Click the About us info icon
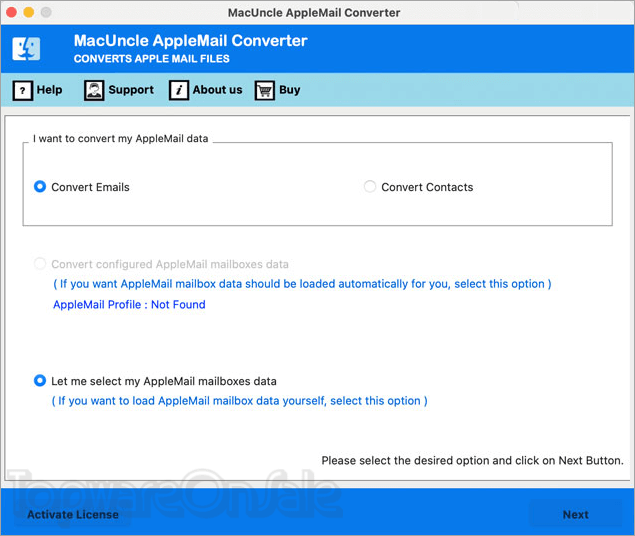This screenshot has height=536, width=635. pyautogui.click(x=179, y=90)
